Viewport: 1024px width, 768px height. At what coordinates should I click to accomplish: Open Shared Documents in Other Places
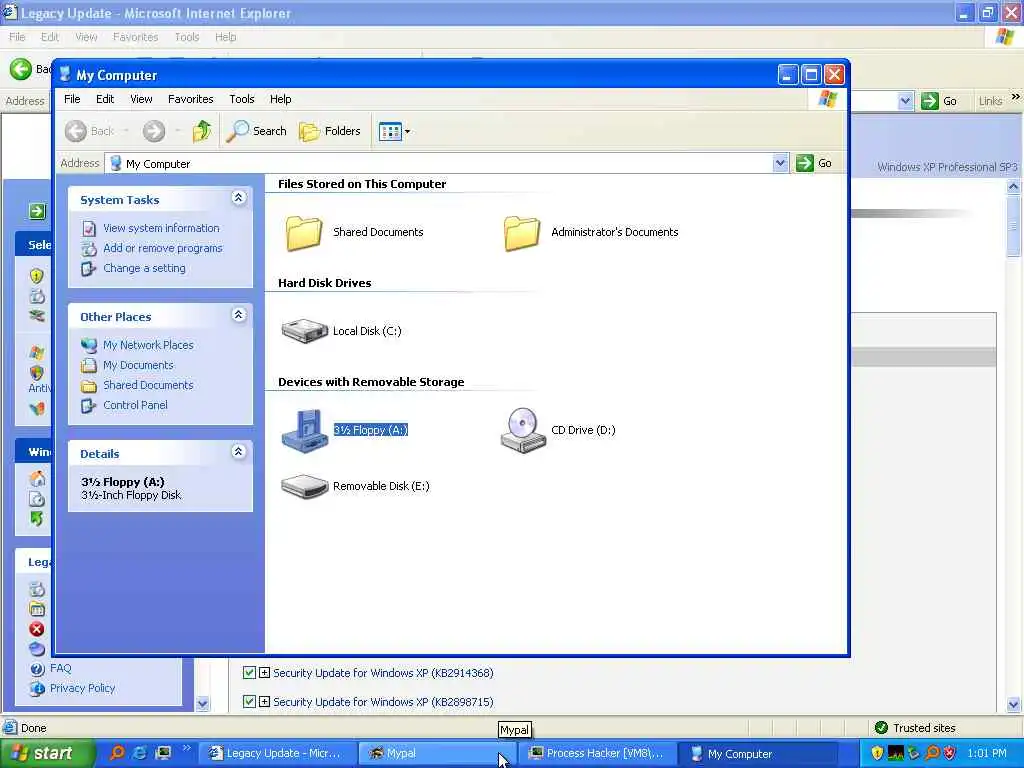coord(148,385)
